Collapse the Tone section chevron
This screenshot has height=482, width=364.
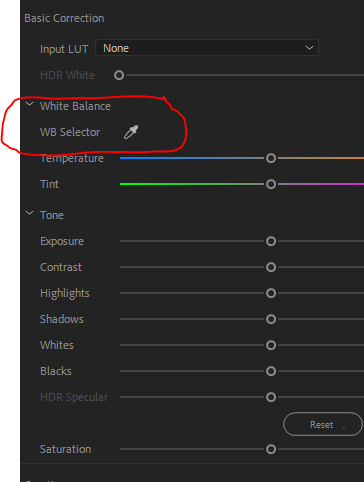pos(30,213)
